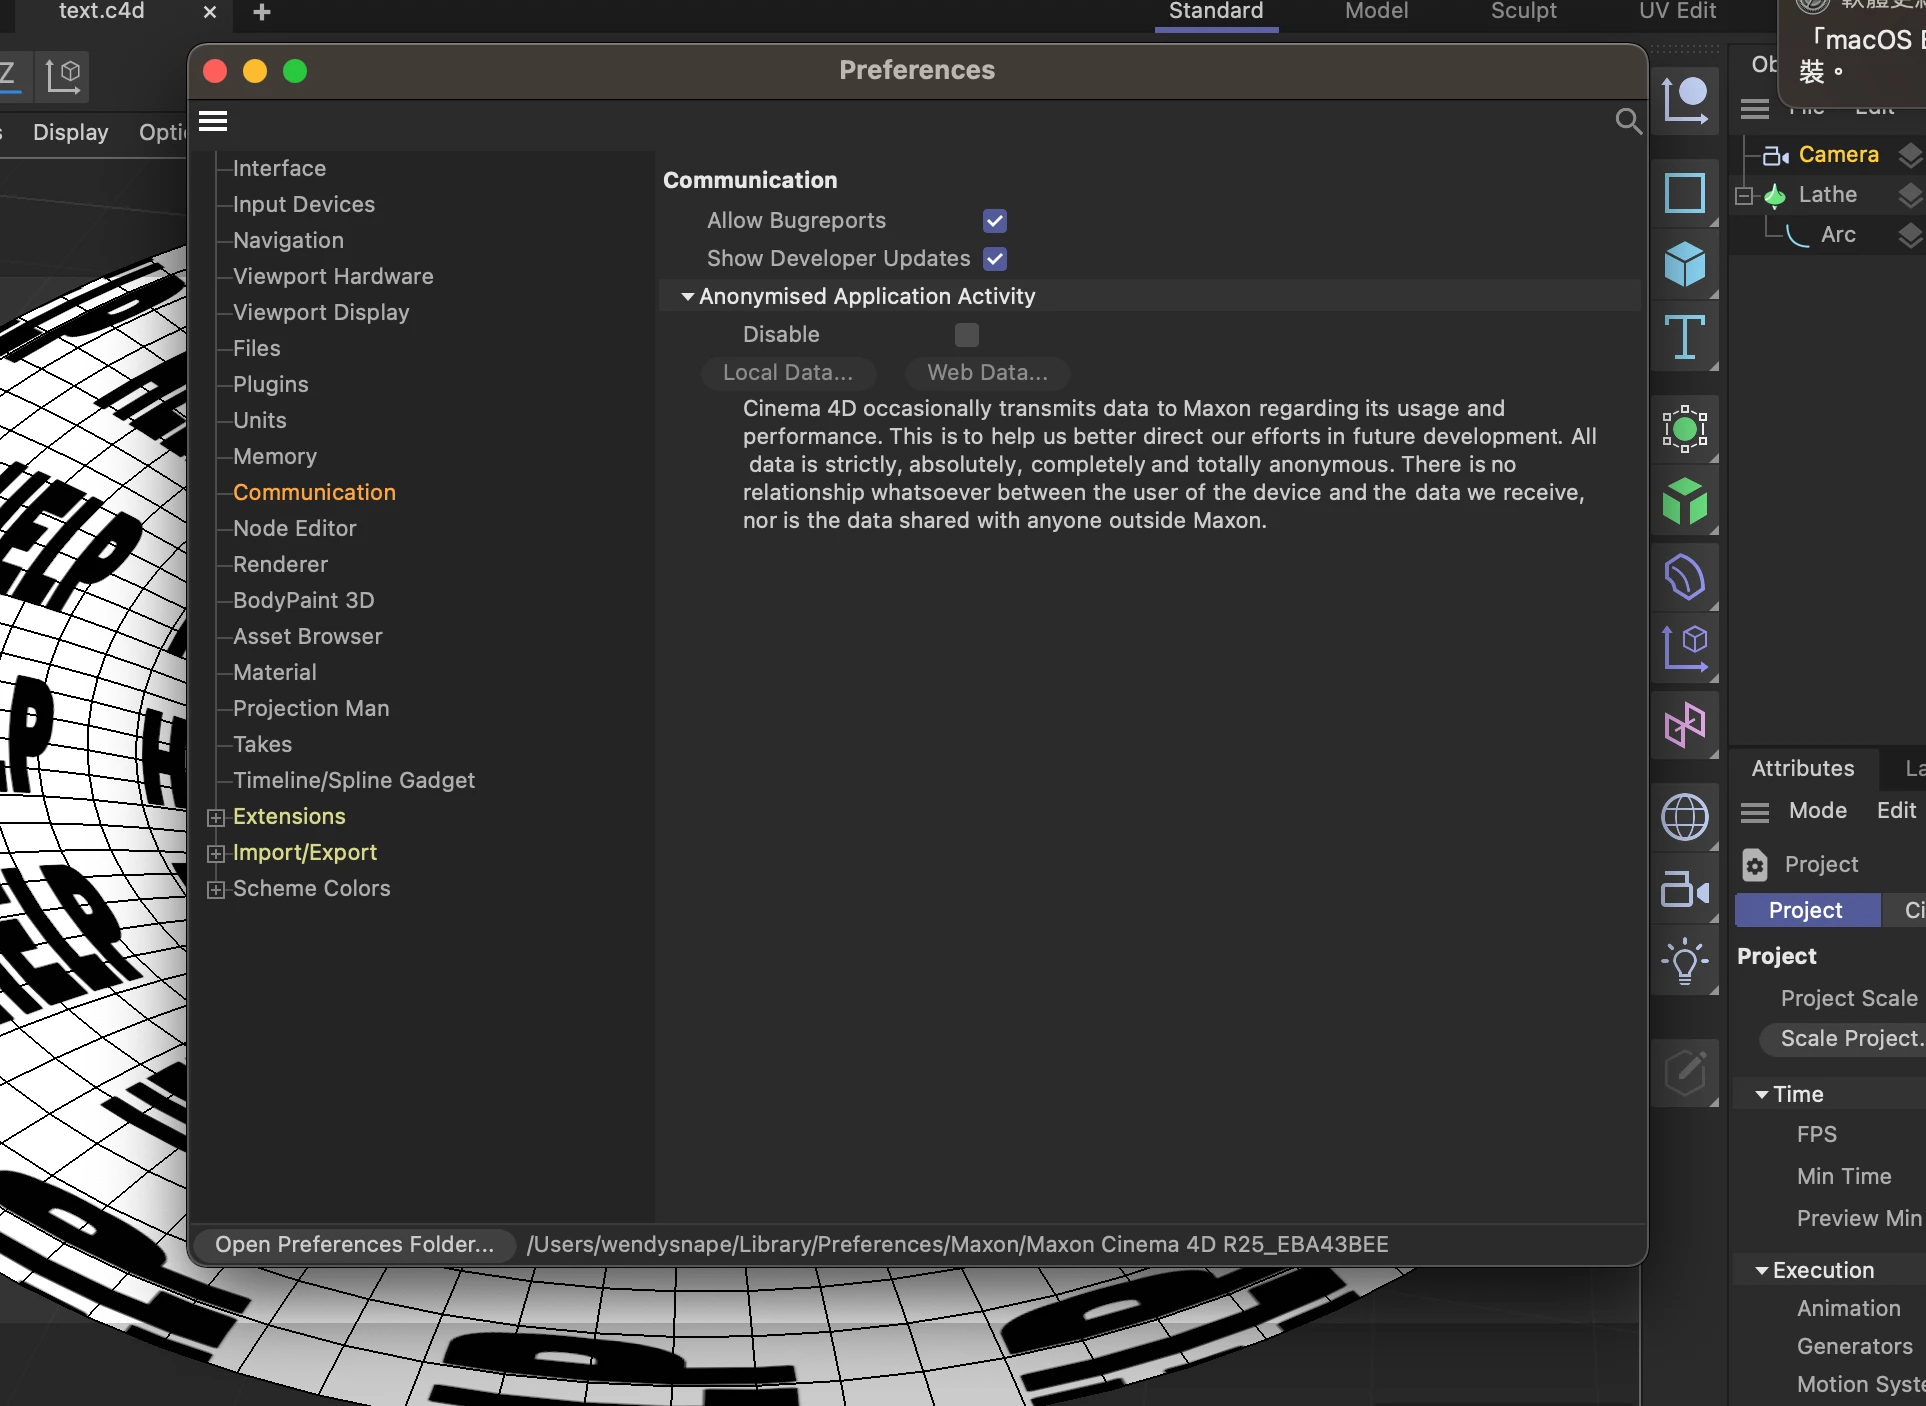Click the Local Data button
This screenshot has width=1926, height=1406.
pos(788,373)
